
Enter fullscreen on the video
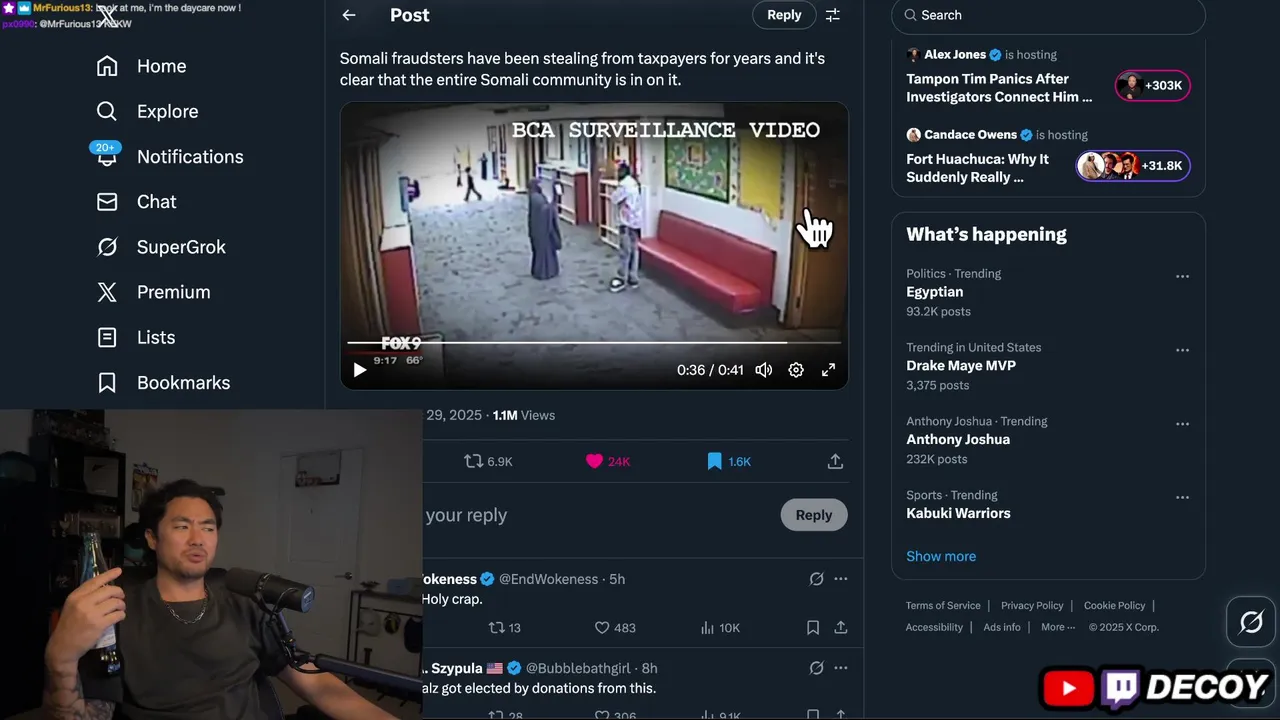[828, 370]
